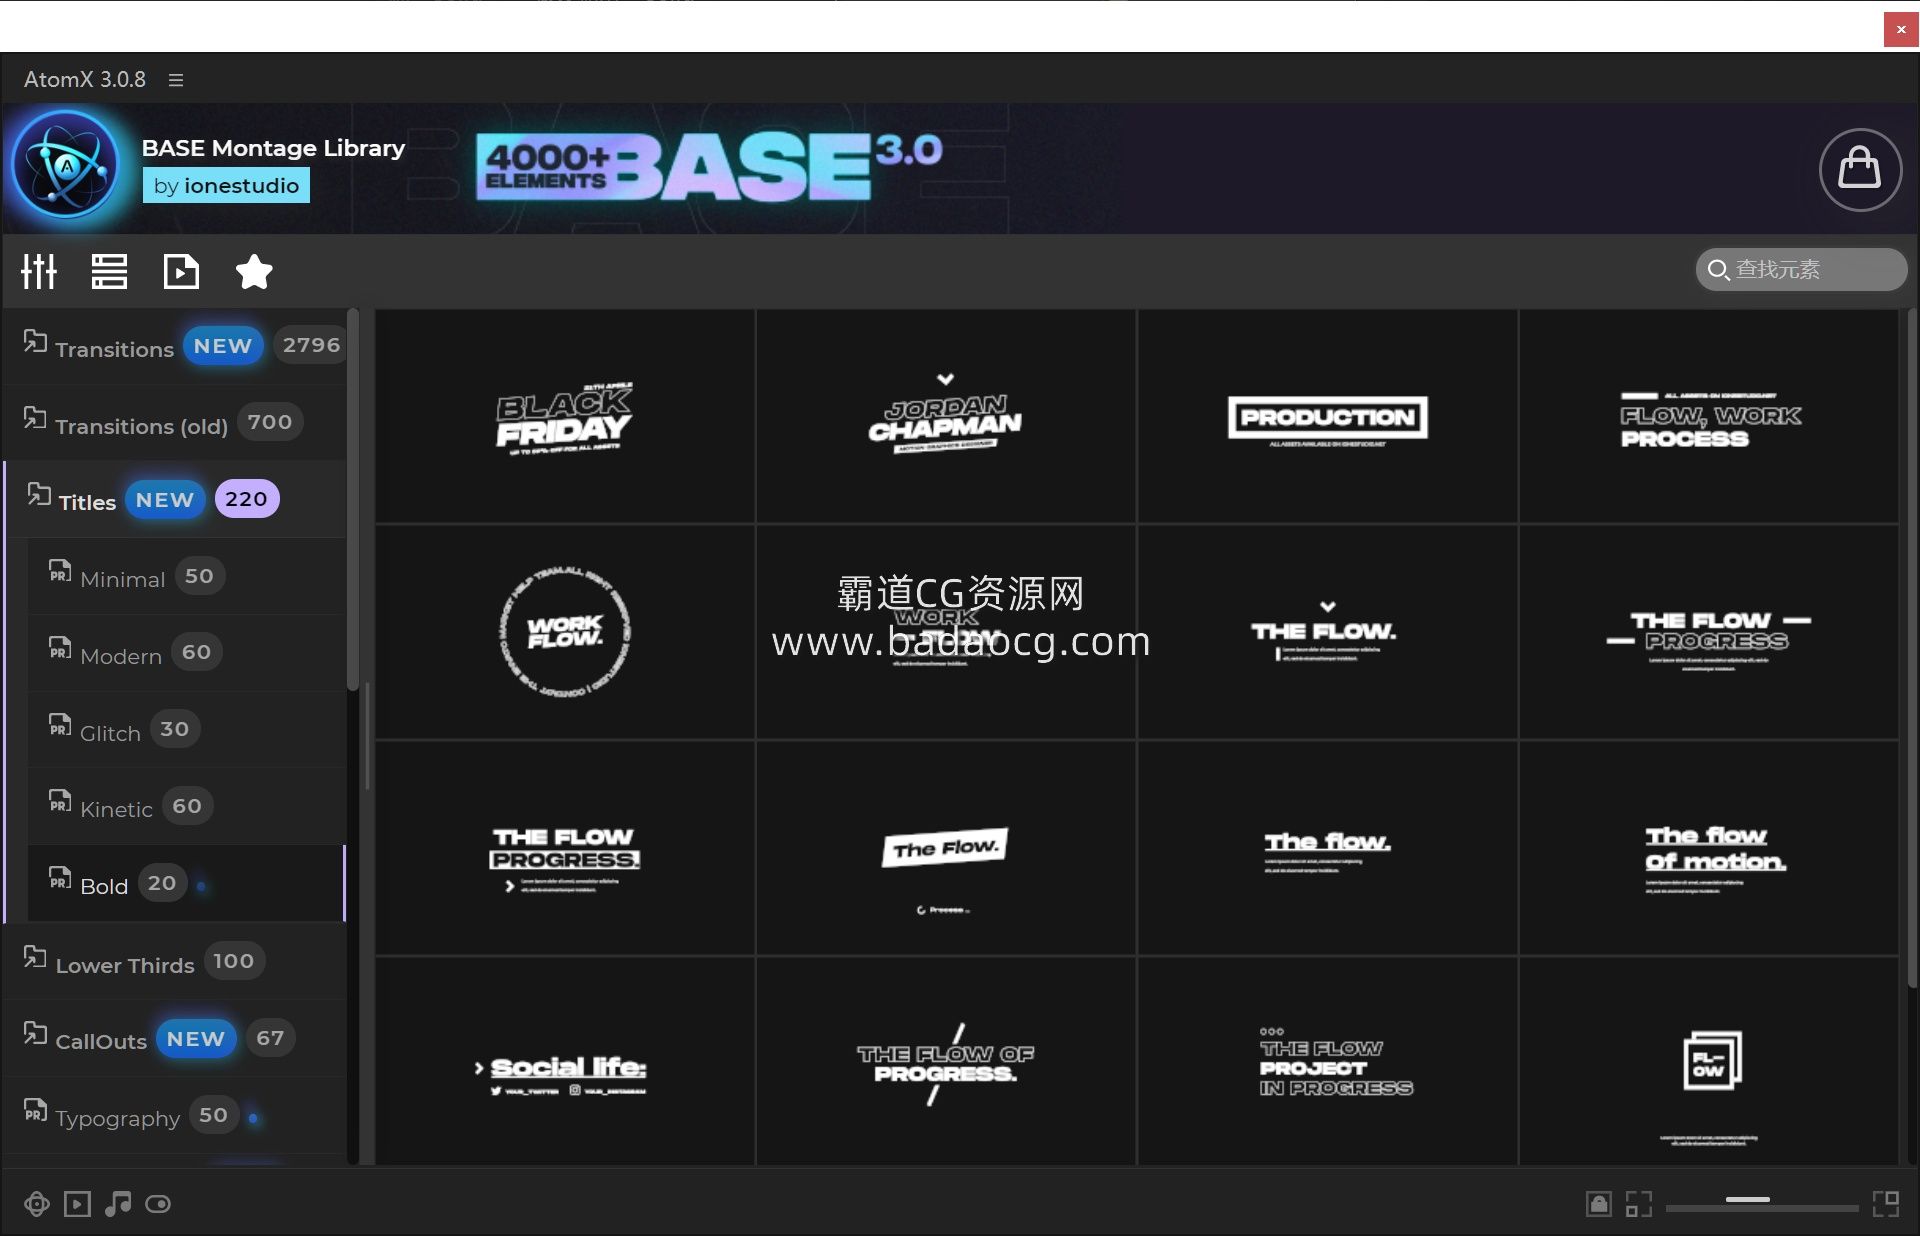Expand the Transitions category
1920x1236 pixels.
click(x=175, y=346)
